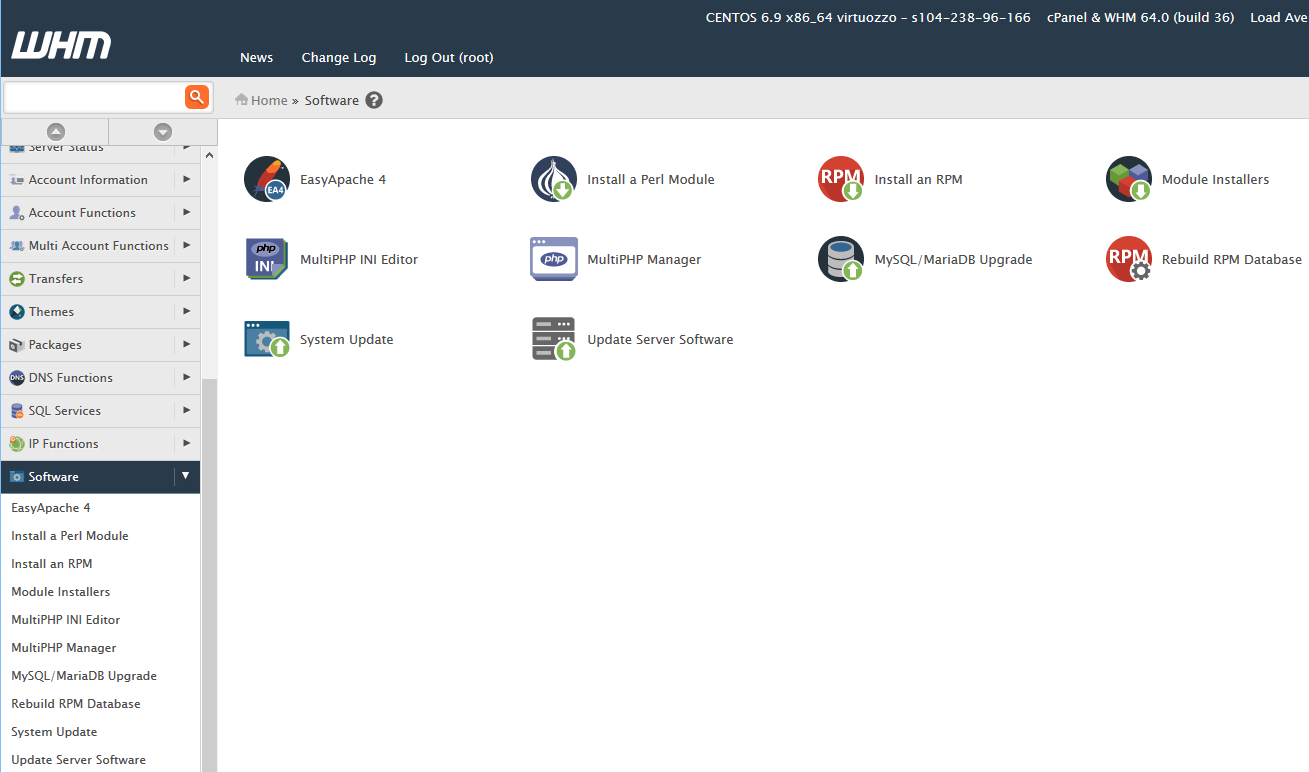This screenshot has height=772, width=1309.
Task: Open System Update text link in main panel
Action: 347,340
